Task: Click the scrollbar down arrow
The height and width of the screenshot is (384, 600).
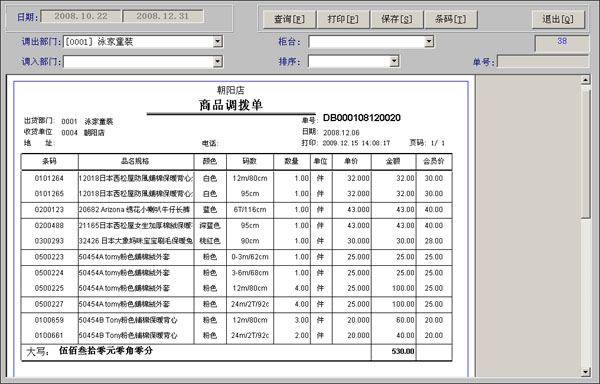Action: [585, 372]
